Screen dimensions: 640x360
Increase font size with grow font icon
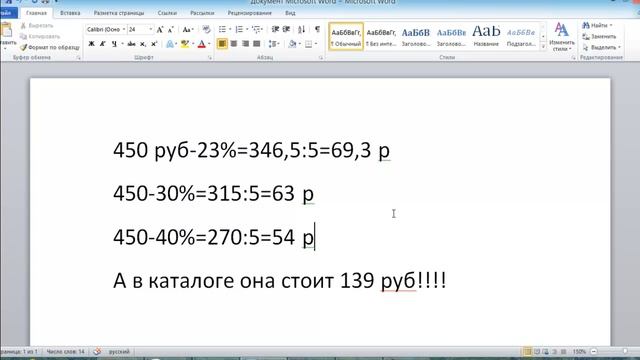(x=160, y=29)
